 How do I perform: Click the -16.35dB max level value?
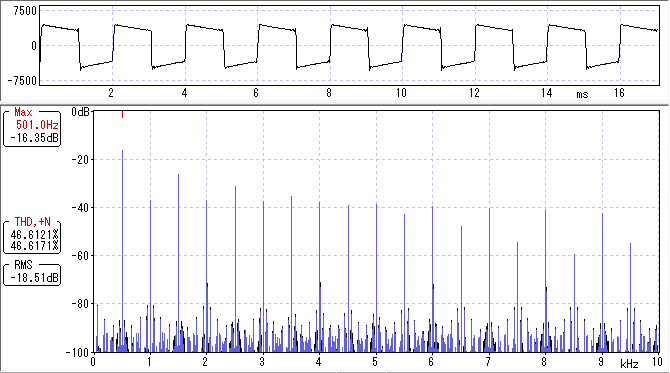35,138
